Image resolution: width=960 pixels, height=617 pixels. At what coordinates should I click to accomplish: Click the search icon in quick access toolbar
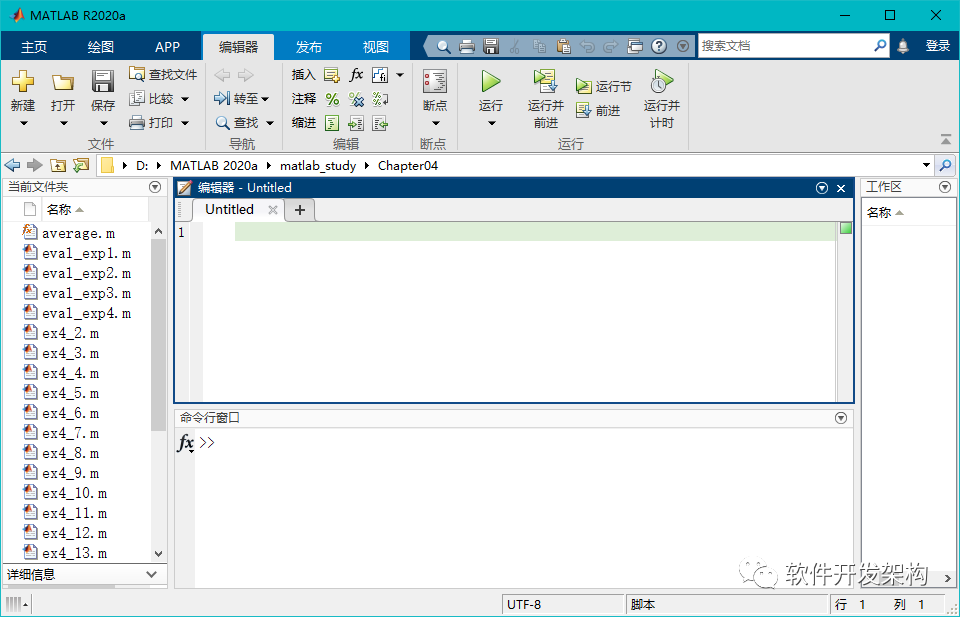[x=444, y=47]
